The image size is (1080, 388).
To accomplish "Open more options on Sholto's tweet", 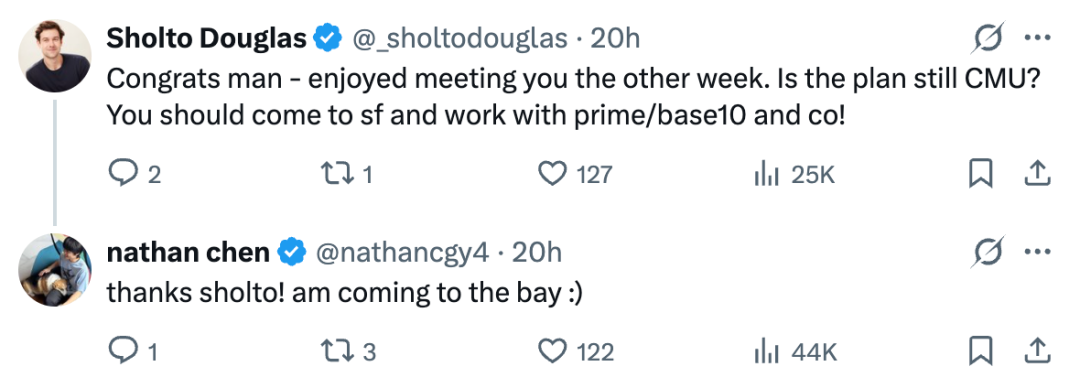I will point(1037,39).
